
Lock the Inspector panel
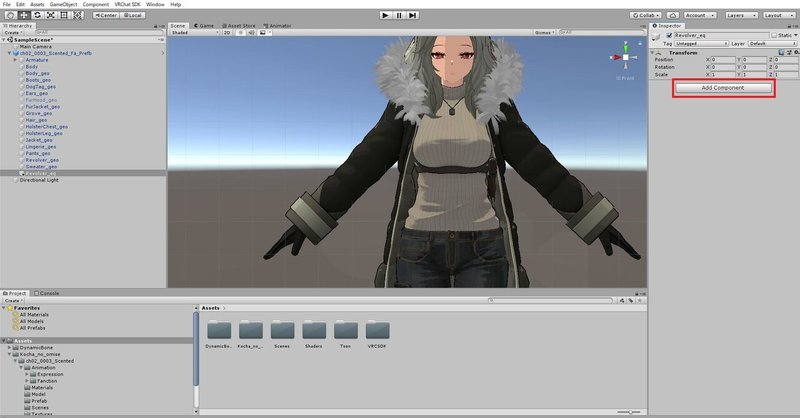[790, 26]
